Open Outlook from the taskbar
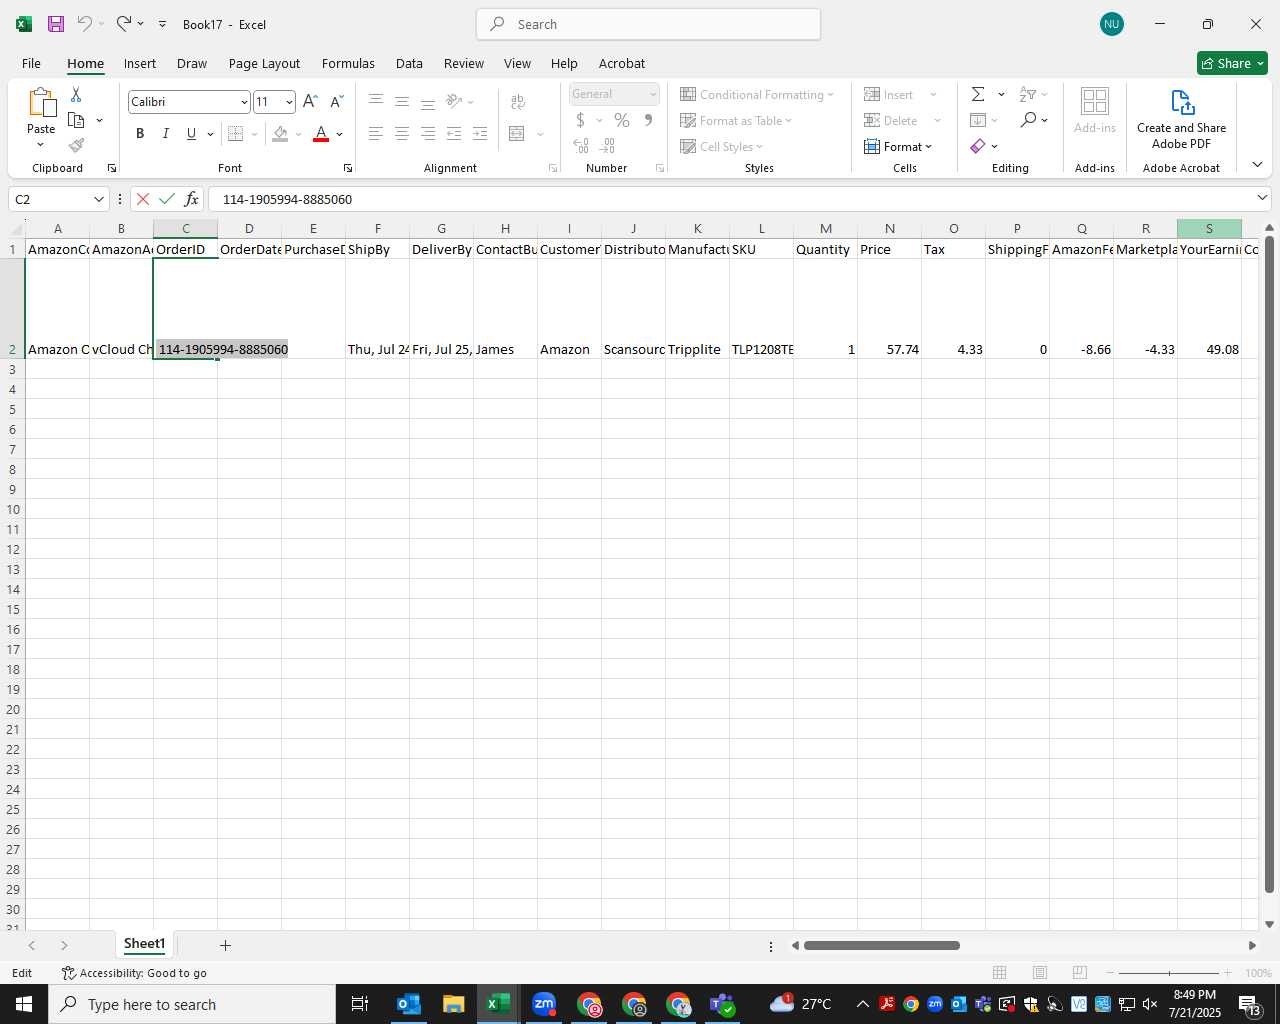 pos(408,1004)
